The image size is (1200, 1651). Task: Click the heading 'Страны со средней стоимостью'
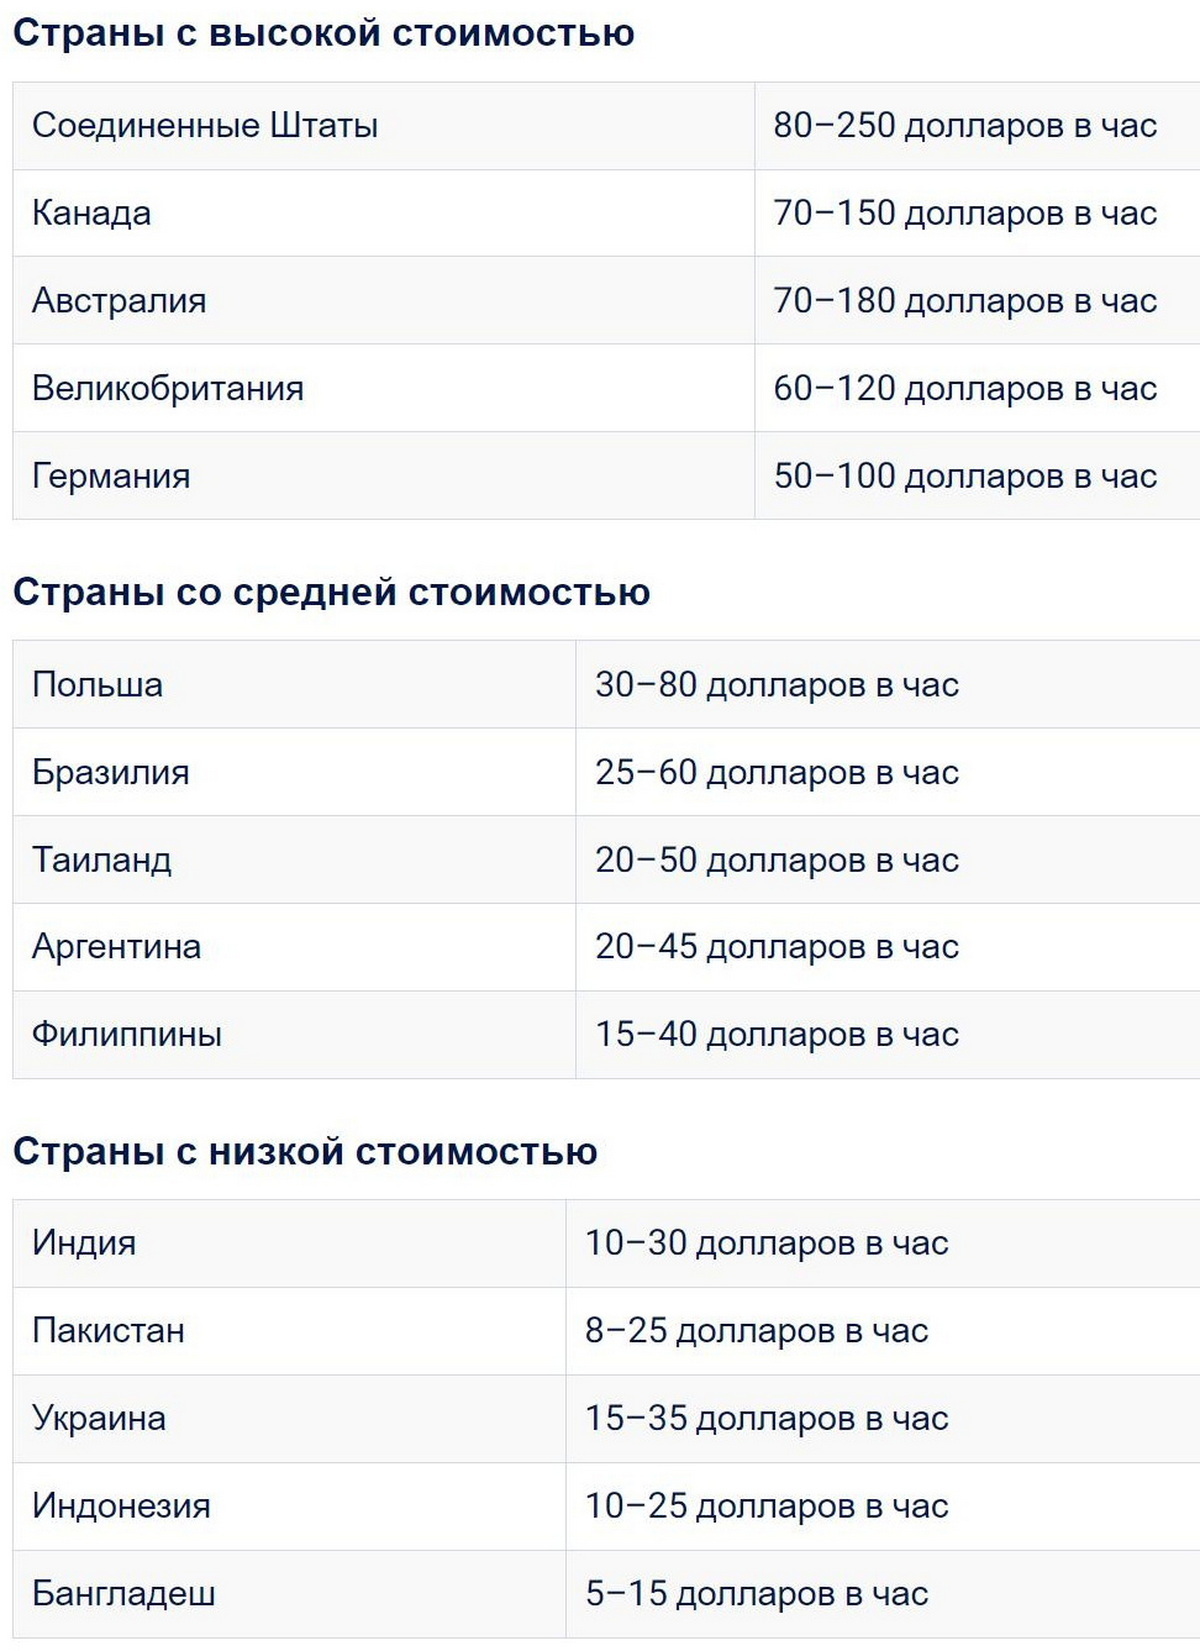331,592
